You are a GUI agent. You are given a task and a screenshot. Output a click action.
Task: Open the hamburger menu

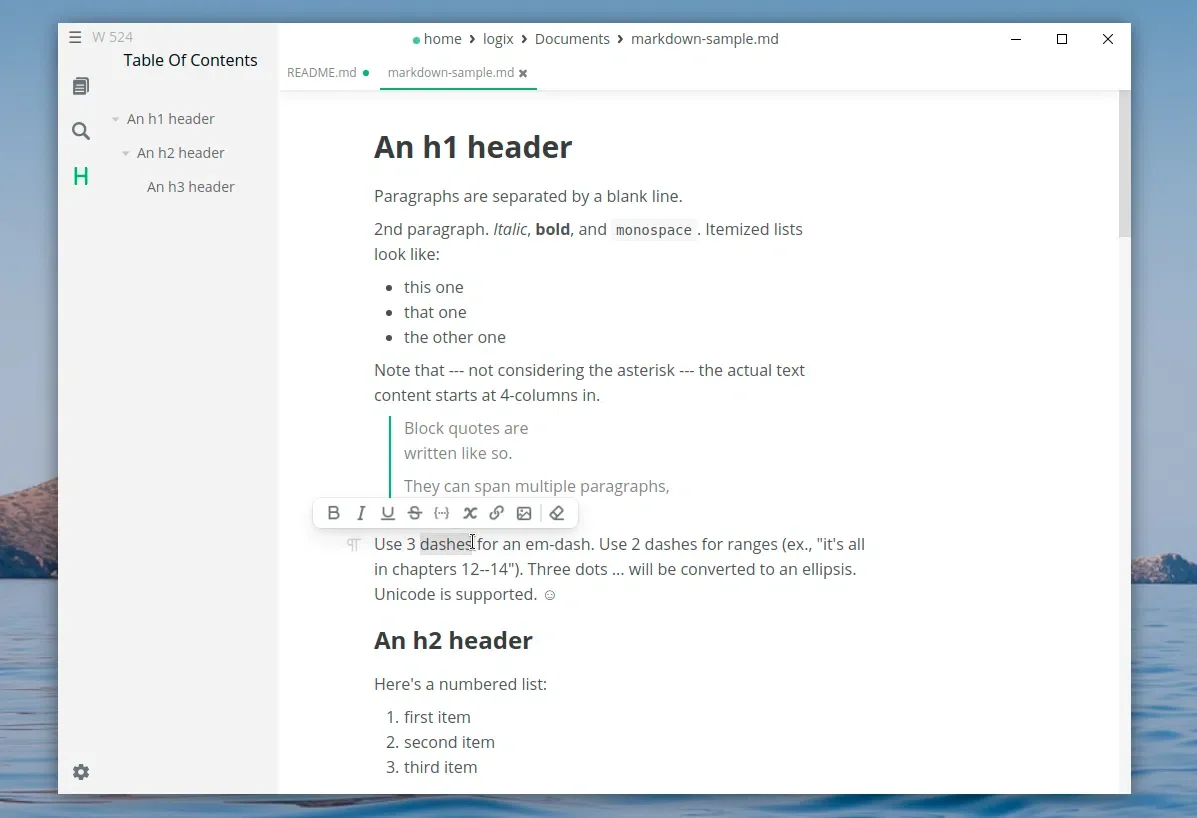pos(75,37)
